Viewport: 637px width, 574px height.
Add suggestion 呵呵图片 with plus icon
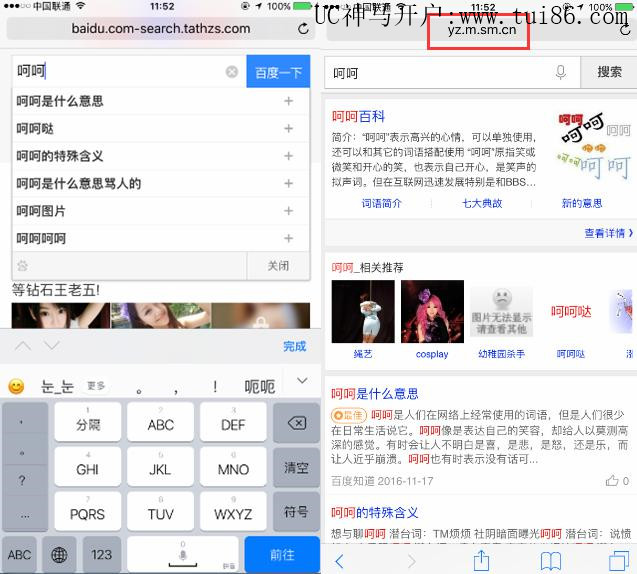point(288,211)
